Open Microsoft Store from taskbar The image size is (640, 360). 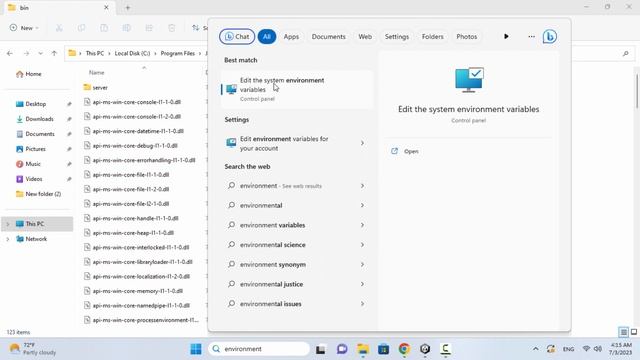[x=384, y=349]
